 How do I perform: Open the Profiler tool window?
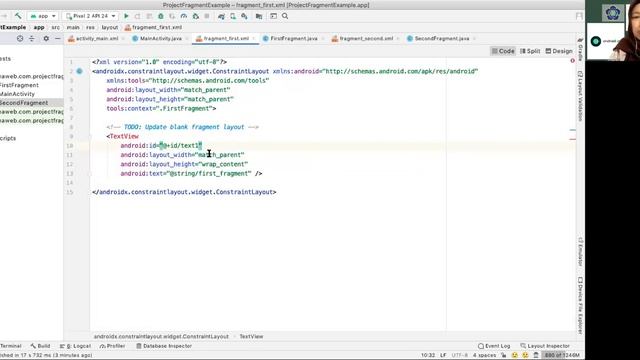click(x=112, y=346)
